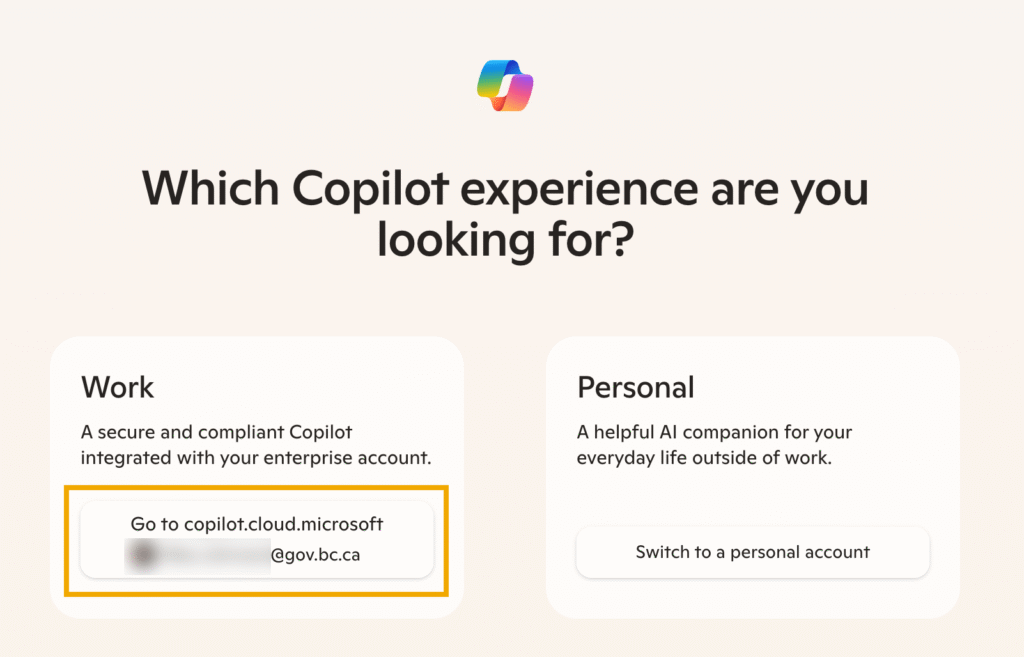The width and height of the screenshot is (1024, 657).
Task: Click 'A helpful AI companion for your' text
Action: (x=714, y=432)
